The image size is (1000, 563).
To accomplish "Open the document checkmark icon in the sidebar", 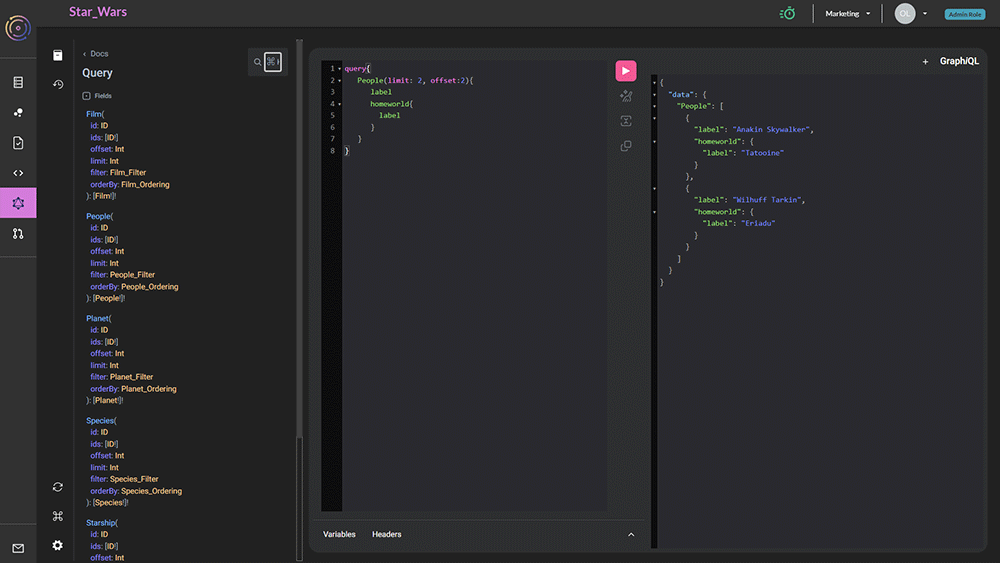I will tap(18, 143).
